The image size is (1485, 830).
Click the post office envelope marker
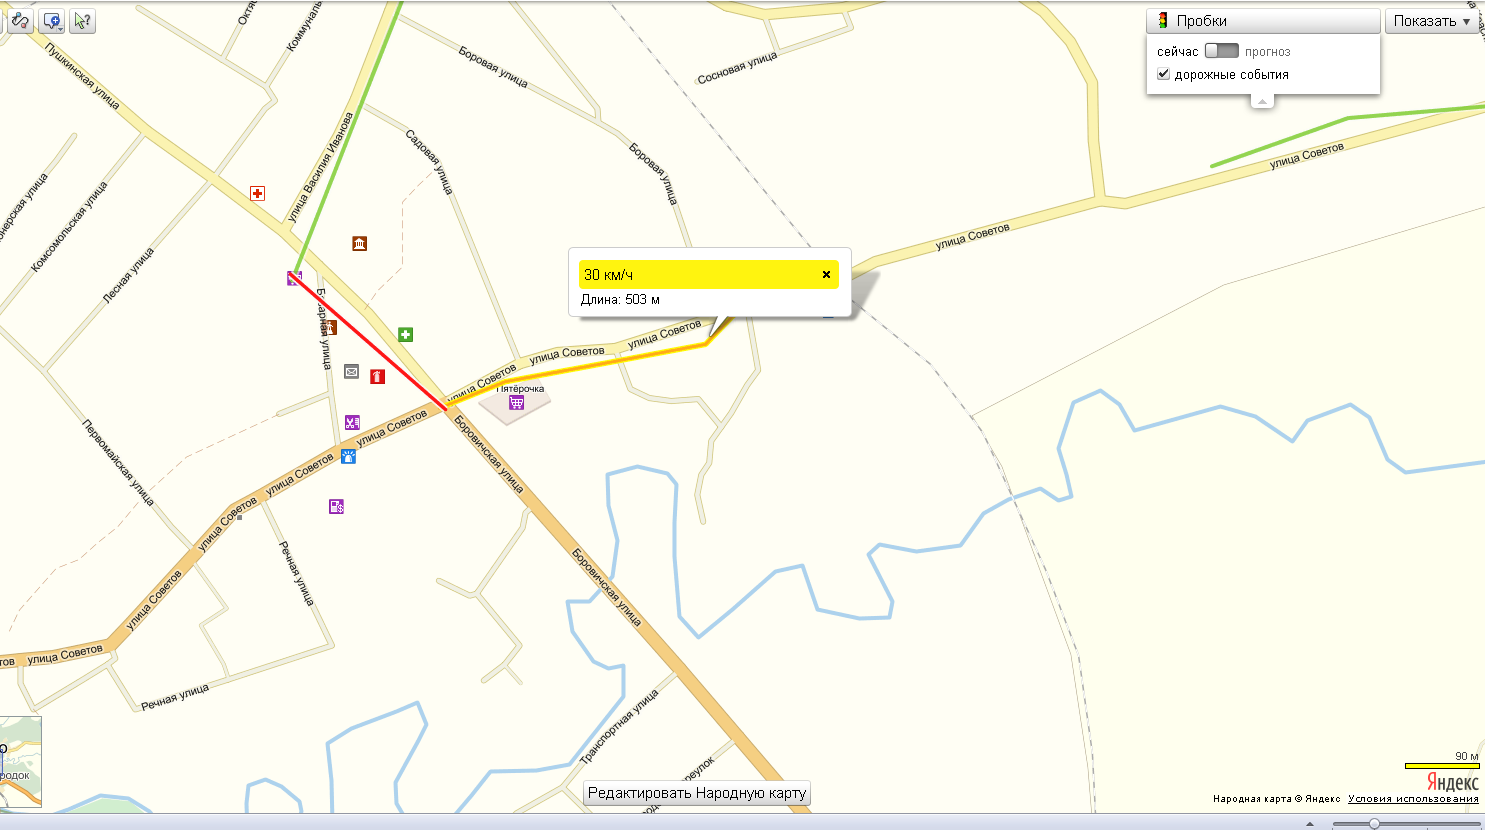coord(351,372)
